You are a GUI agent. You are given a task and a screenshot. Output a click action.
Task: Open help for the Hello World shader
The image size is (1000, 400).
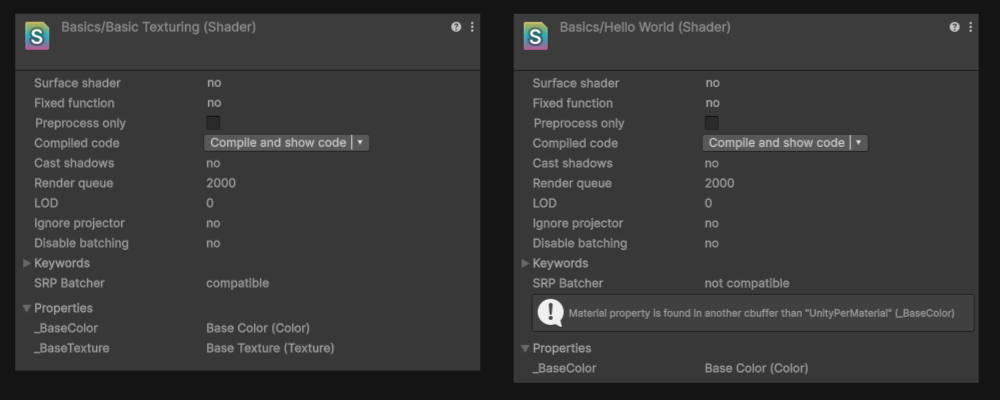(x=954, y=27)
